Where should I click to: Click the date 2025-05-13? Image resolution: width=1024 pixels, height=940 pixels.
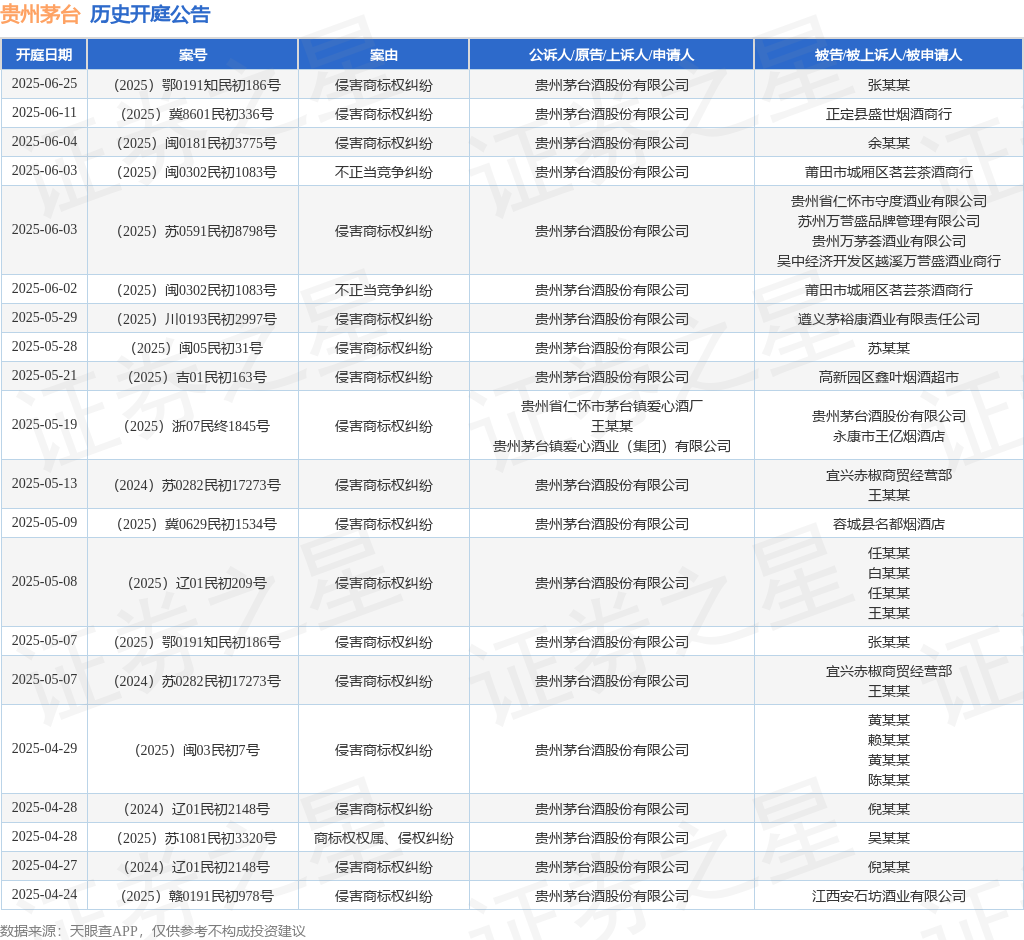click(44, 483)
